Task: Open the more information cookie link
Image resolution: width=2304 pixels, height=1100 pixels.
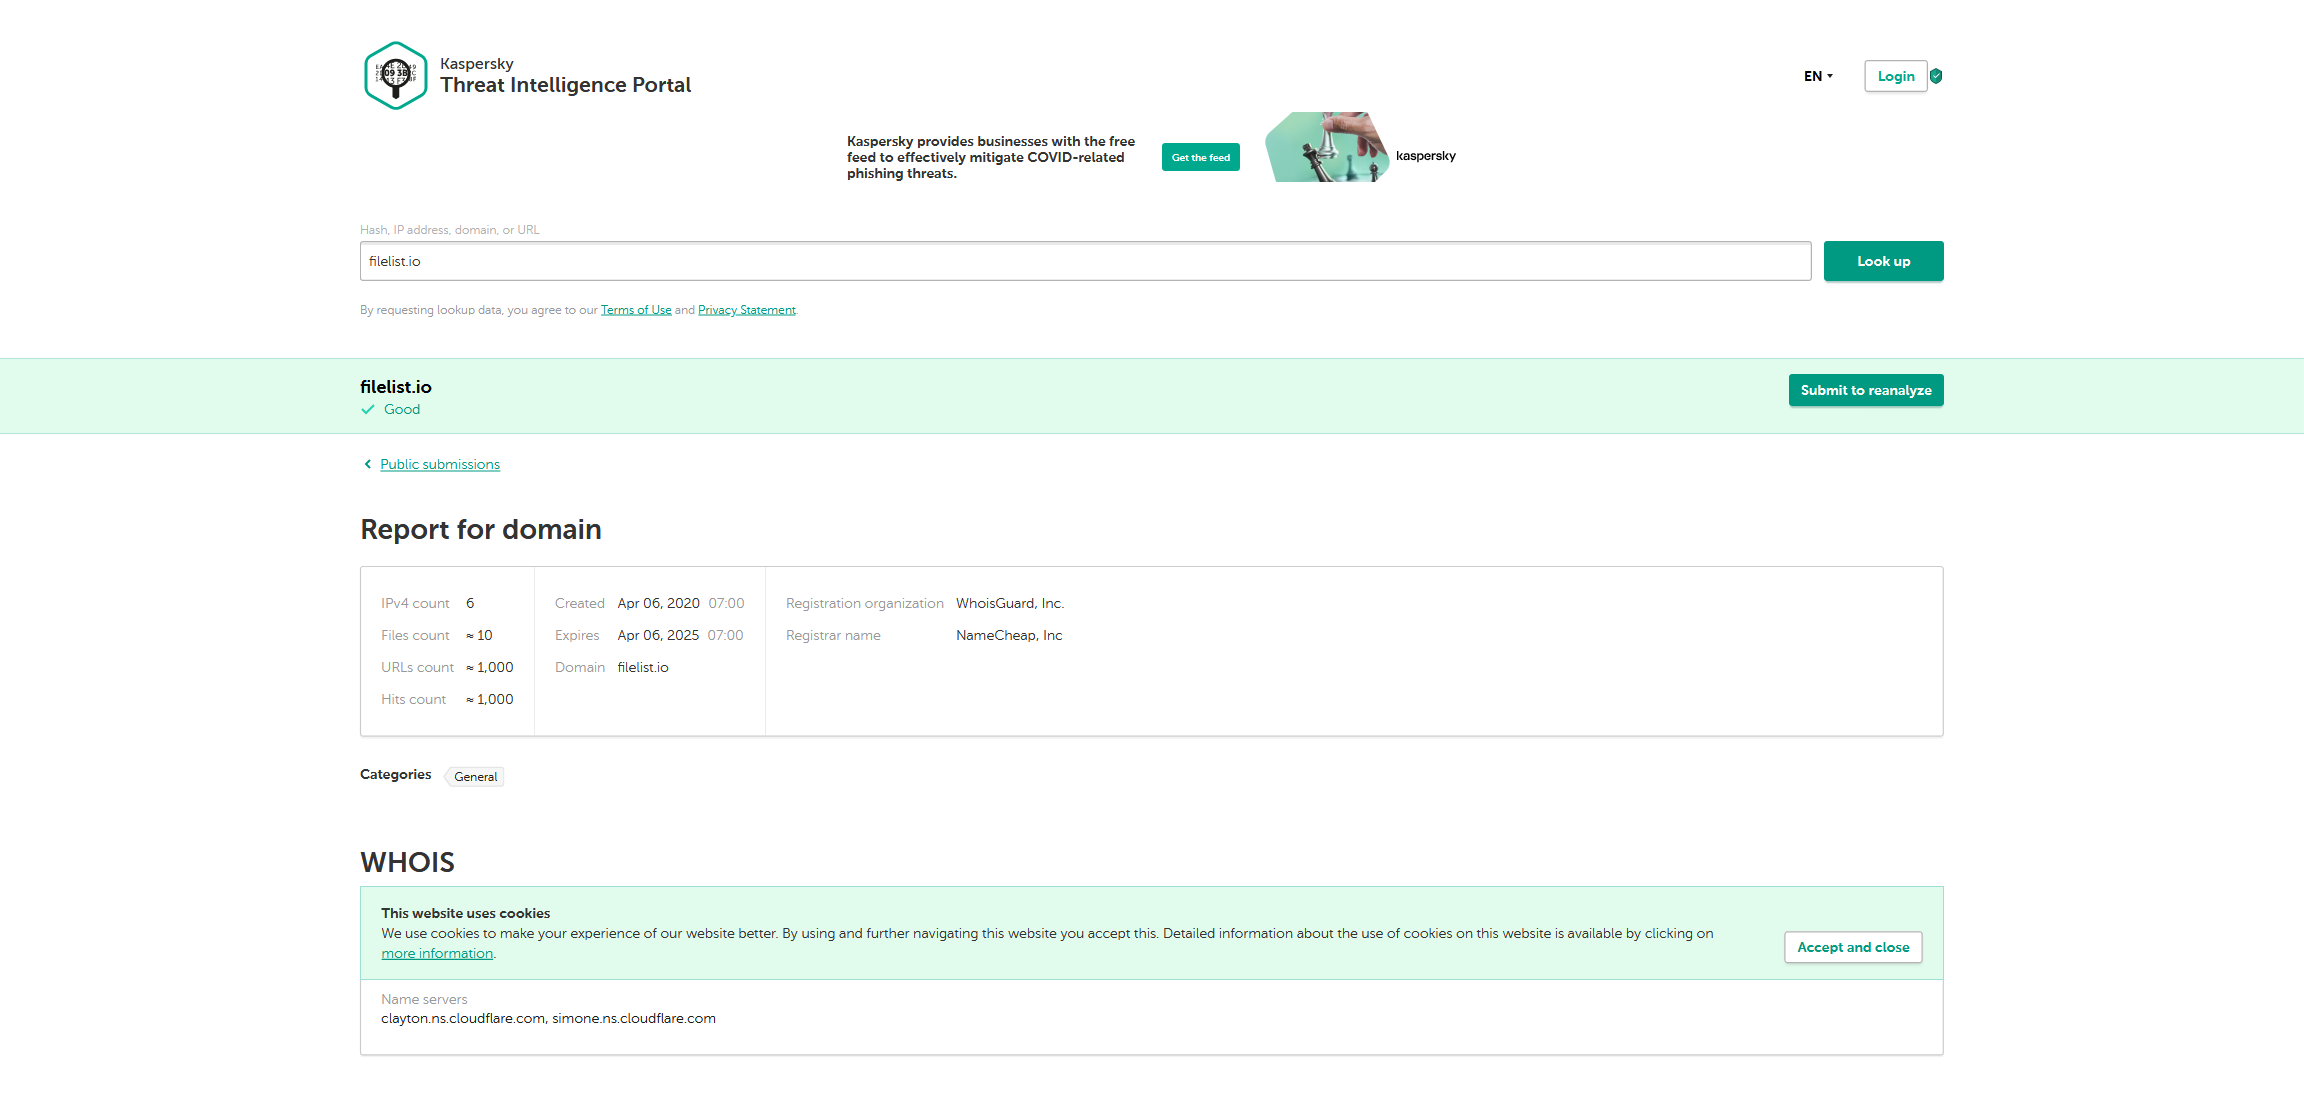Action: 437,953
